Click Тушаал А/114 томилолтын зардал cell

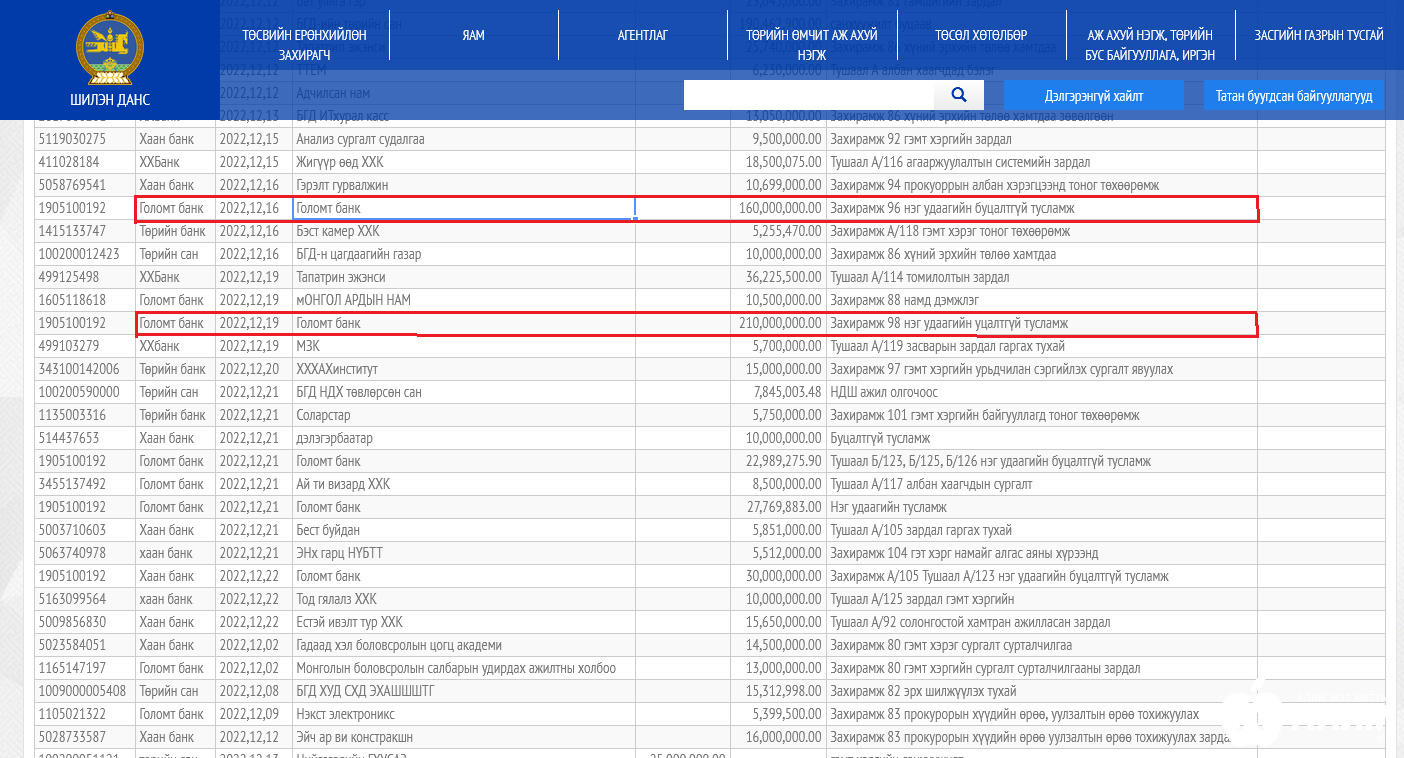tap(1042, 277)
